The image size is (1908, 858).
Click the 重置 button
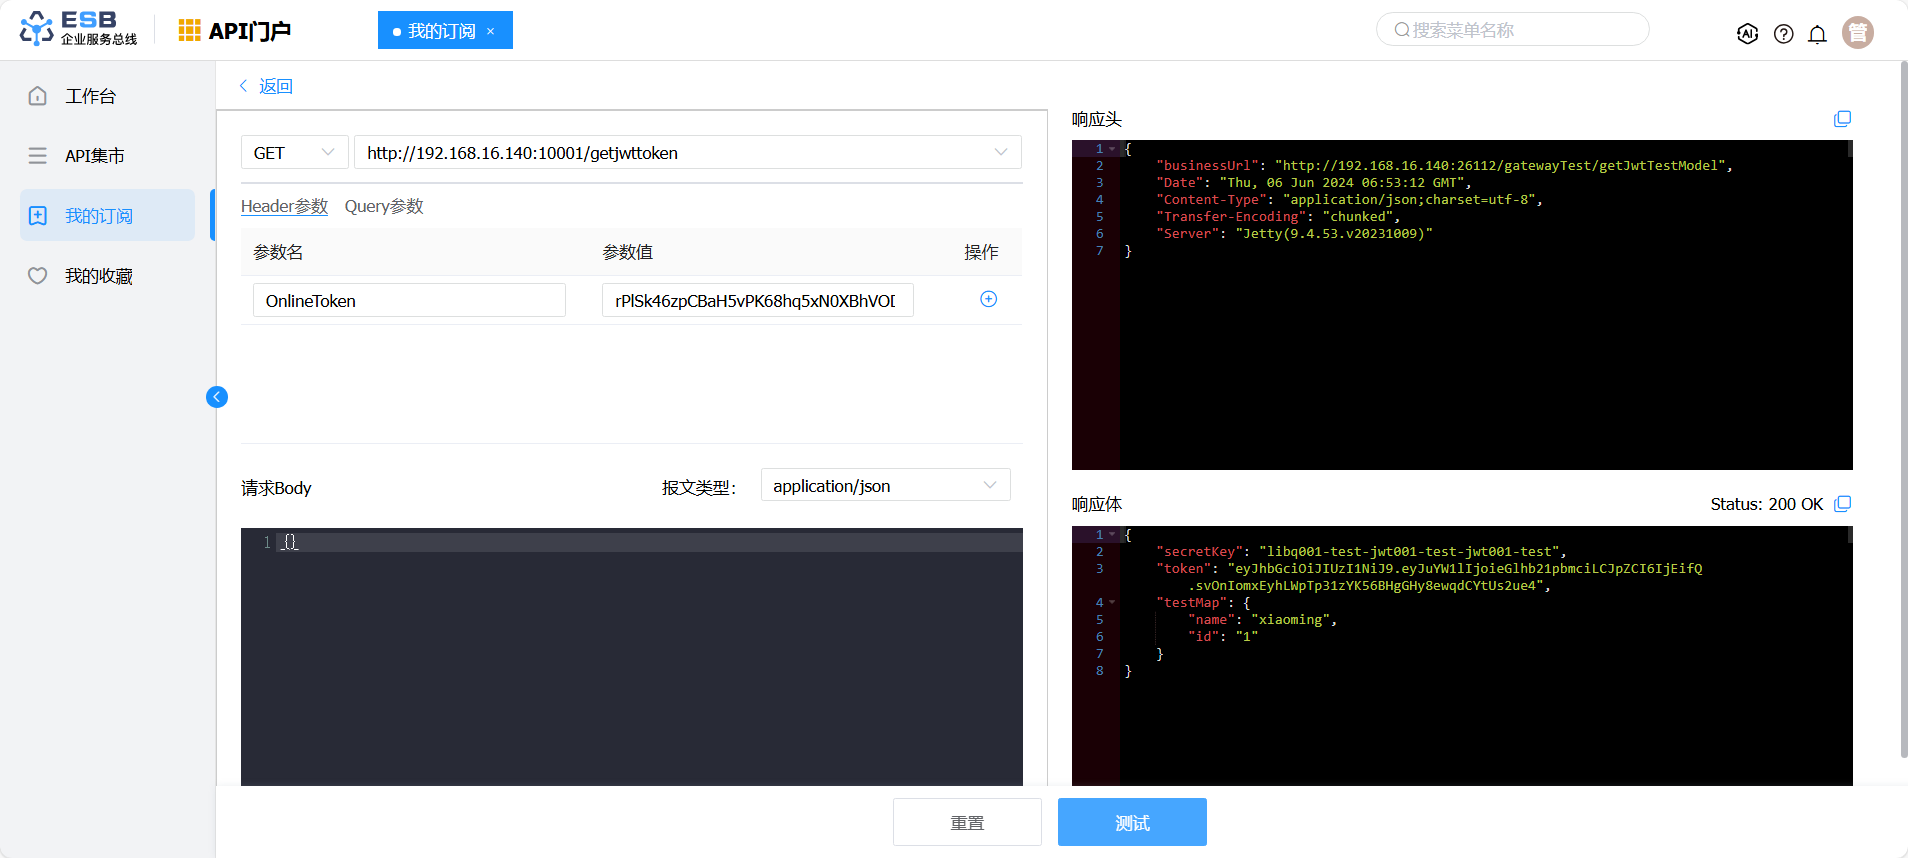click(x=966, y=822)
